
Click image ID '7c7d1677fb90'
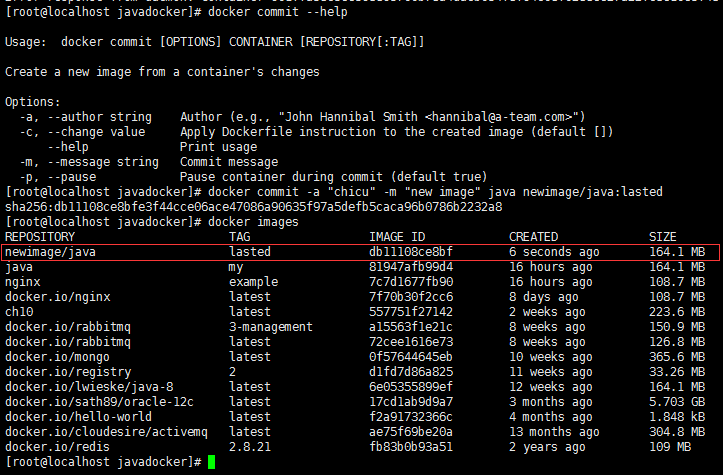pos(411,282)
